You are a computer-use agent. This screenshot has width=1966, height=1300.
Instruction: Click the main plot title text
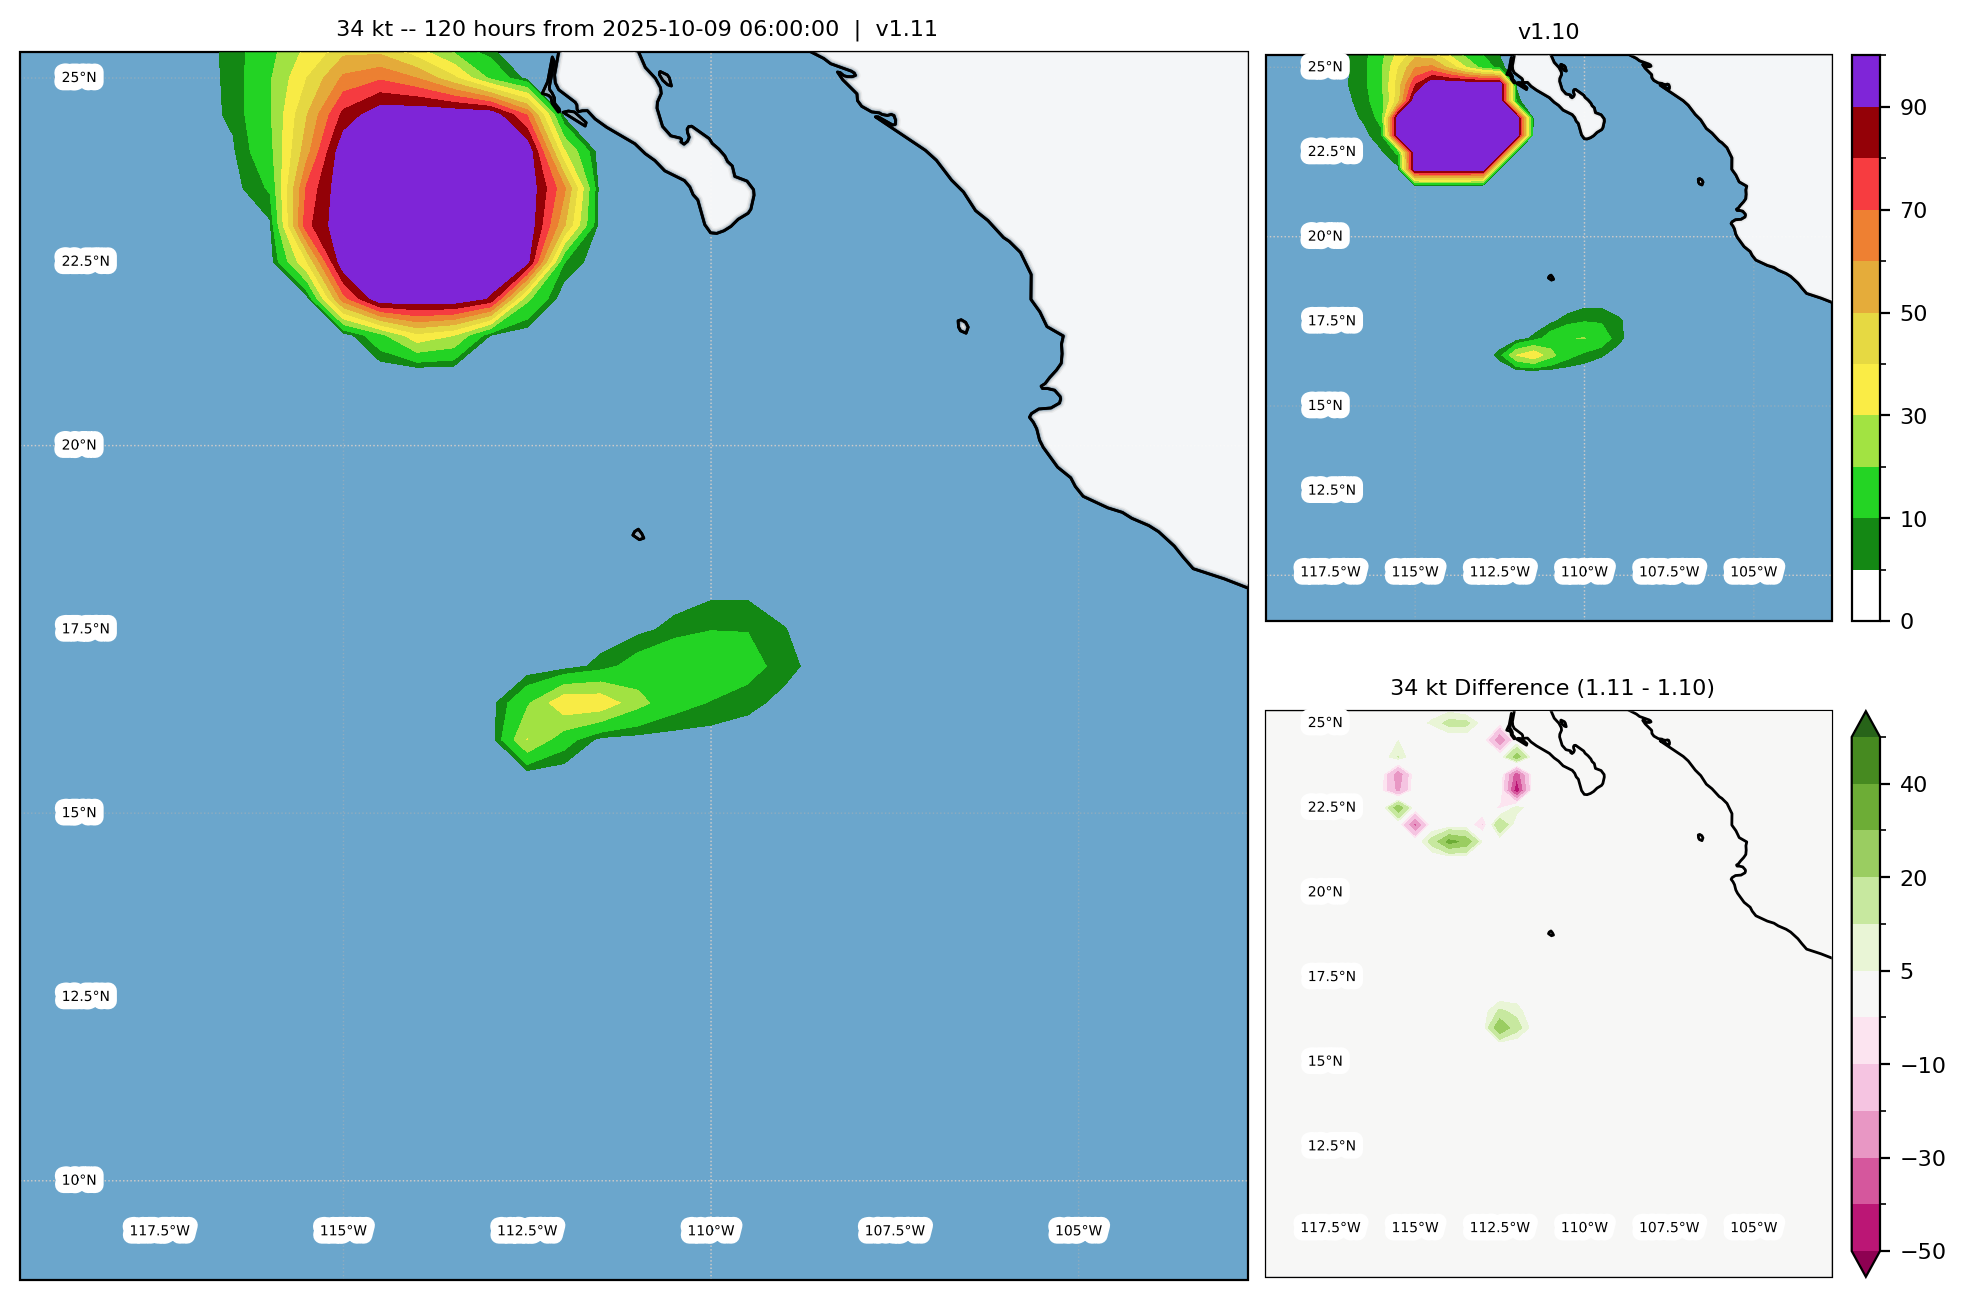pyautogui.click(x=636, y=29)
